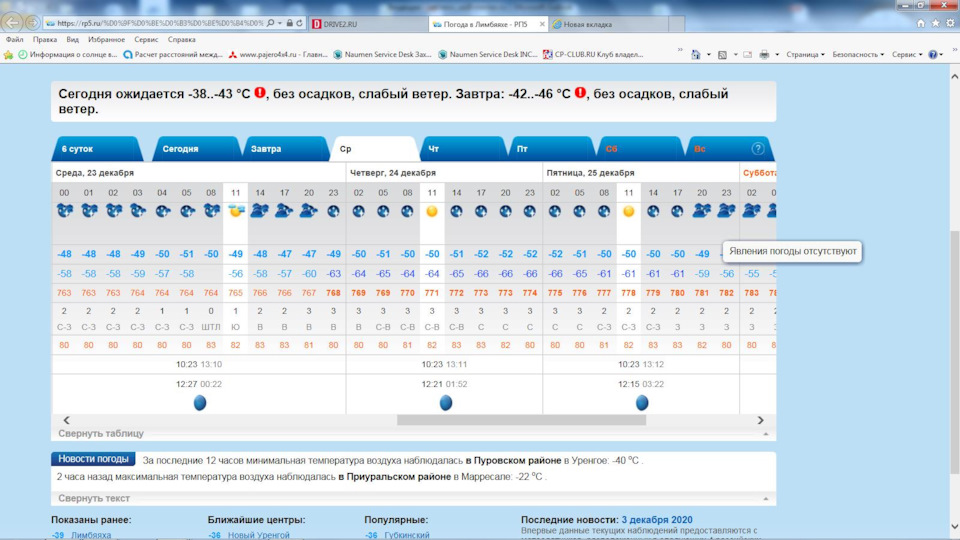The image size is (960, 540).
Task: Open the Безопасность dropdown menu
Action: coord(858,55)
